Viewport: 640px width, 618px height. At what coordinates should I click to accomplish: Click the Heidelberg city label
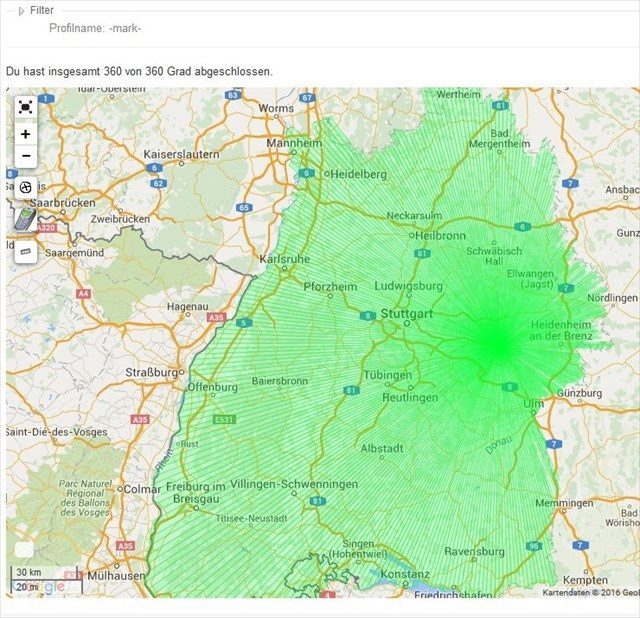(358, 174)
